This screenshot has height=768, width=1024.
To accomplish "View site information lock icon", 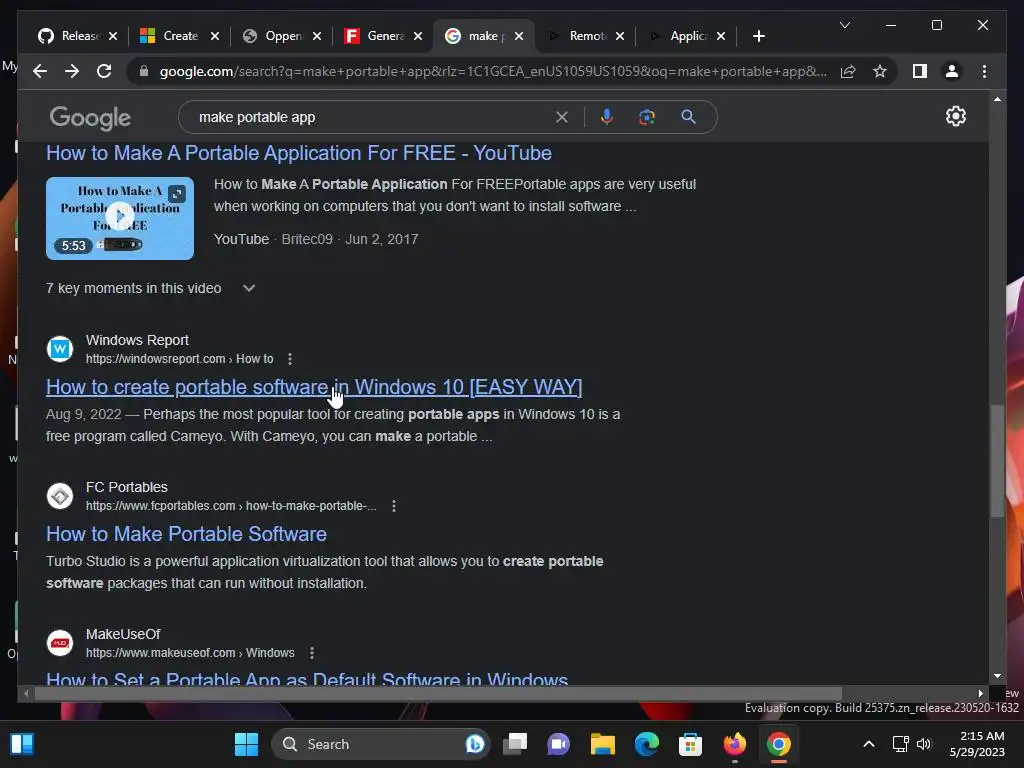I will coord(144,71).
